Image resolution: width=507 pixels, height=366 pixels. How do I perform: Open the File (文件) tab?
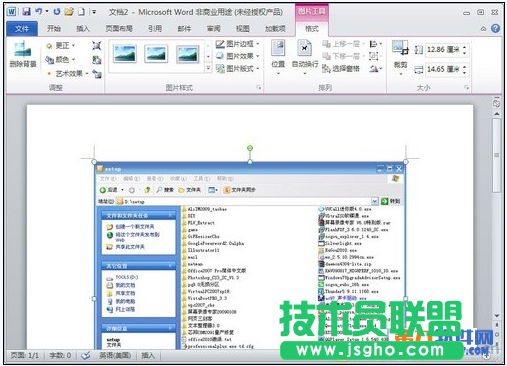click(x=22, y=29)
